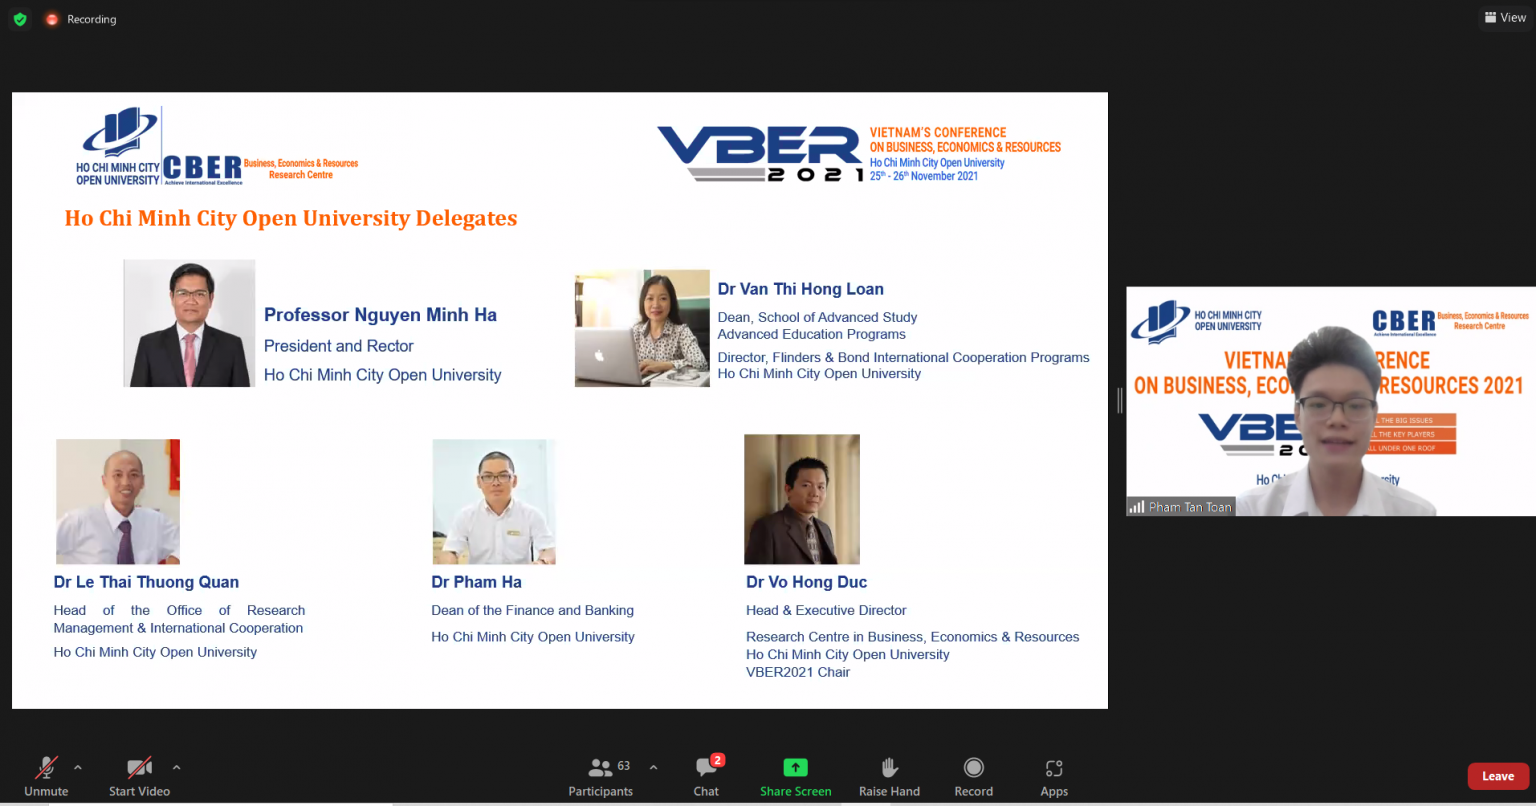Click 'Head & Executive Director' text

[826, 610]
